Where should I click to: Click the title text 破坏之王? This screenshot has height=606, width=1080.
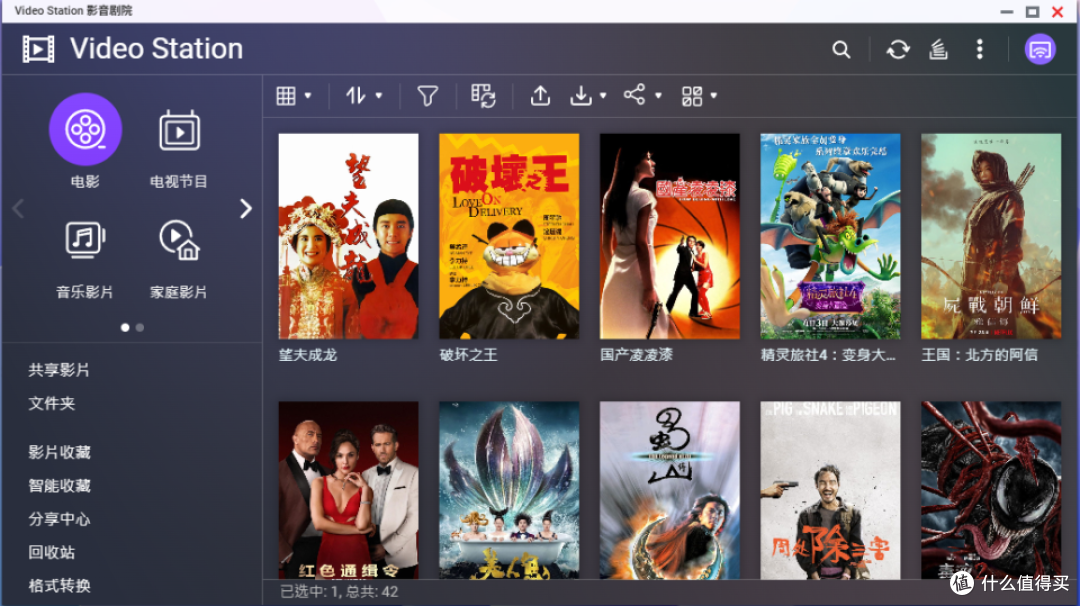pyautogui.click(x=468, y=355)
